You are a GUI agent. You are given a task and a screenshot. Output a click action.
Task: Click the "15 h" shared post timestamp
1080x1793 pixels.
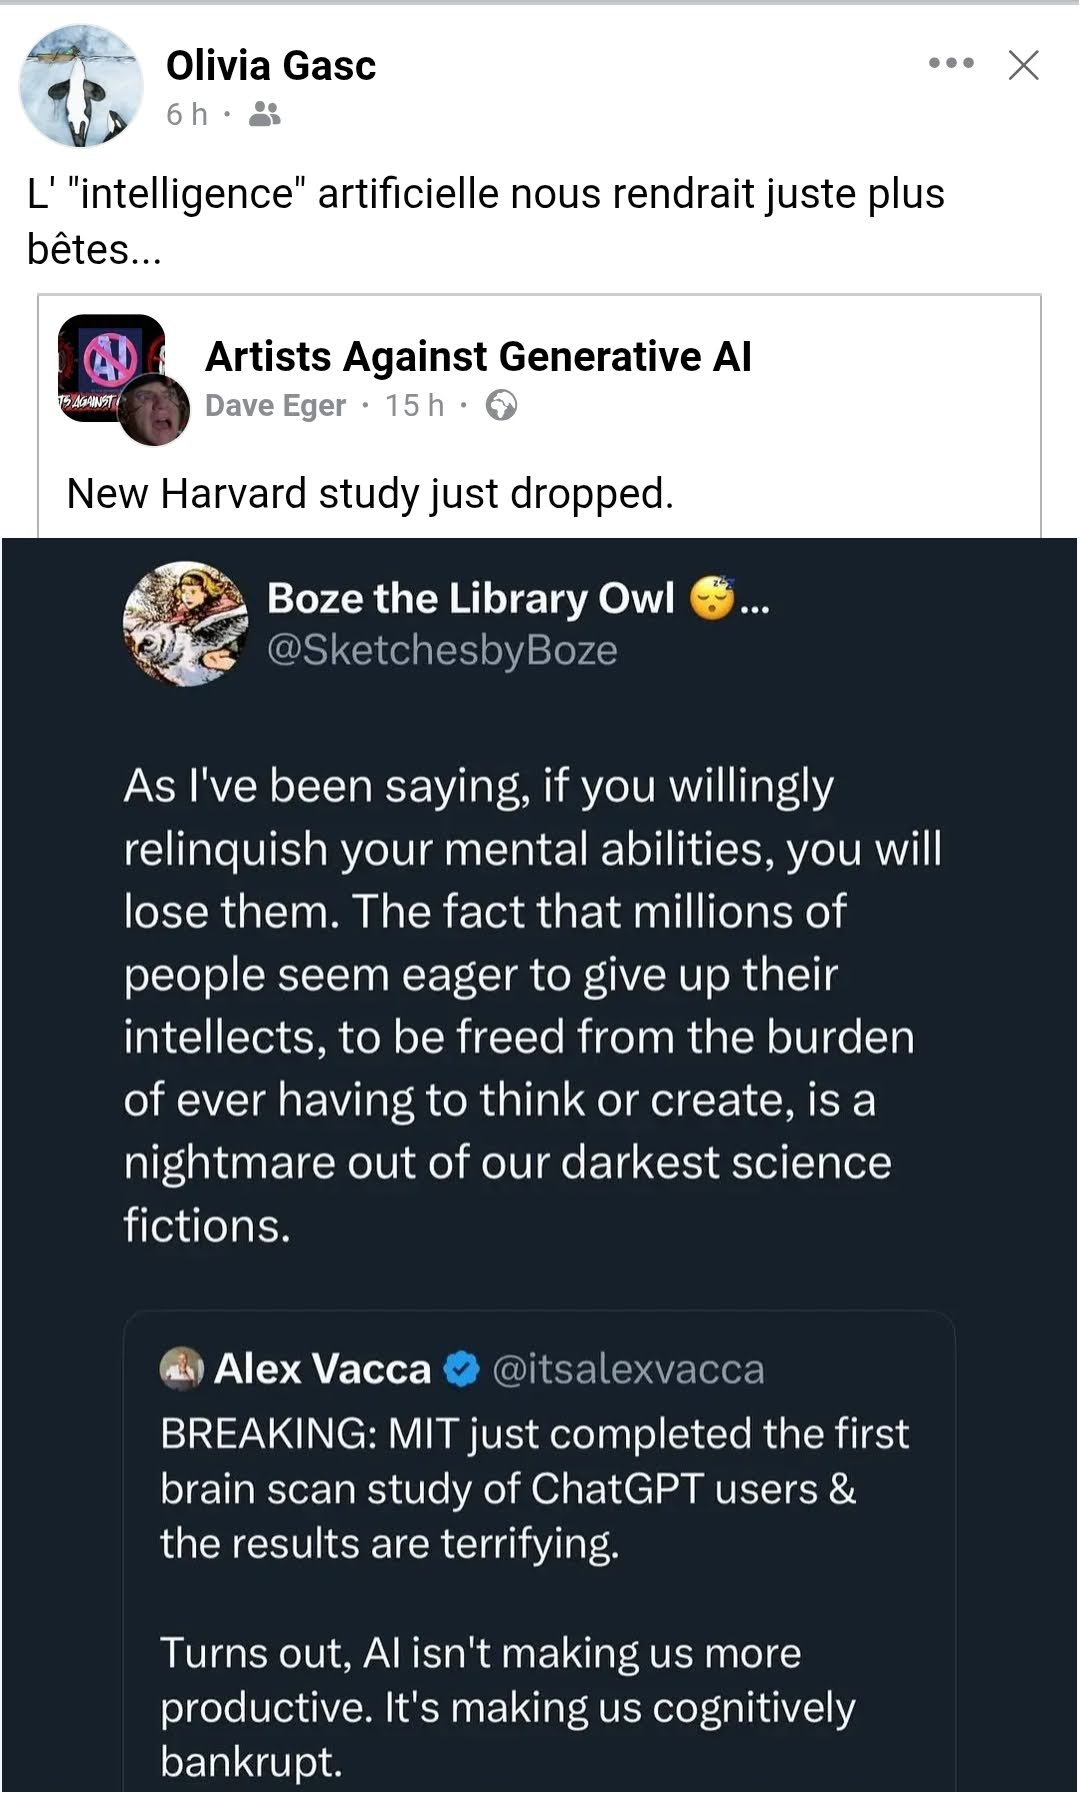(x=414, y=405)
